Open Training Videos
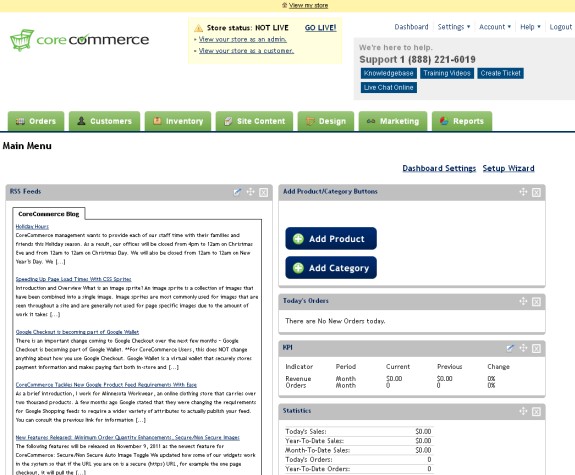 (x=447, y=73)
